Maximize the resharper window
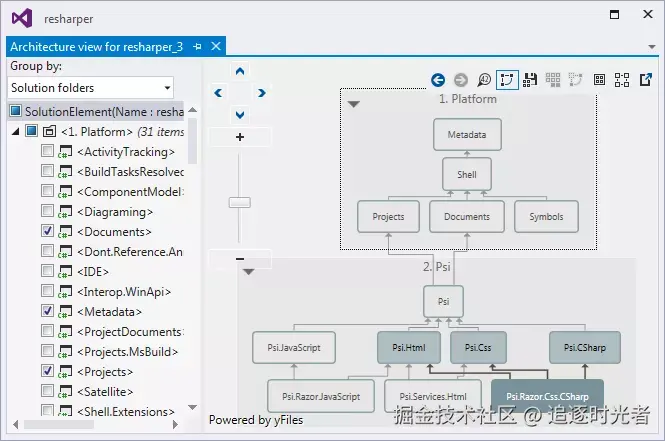 click(x=614, y=14)
